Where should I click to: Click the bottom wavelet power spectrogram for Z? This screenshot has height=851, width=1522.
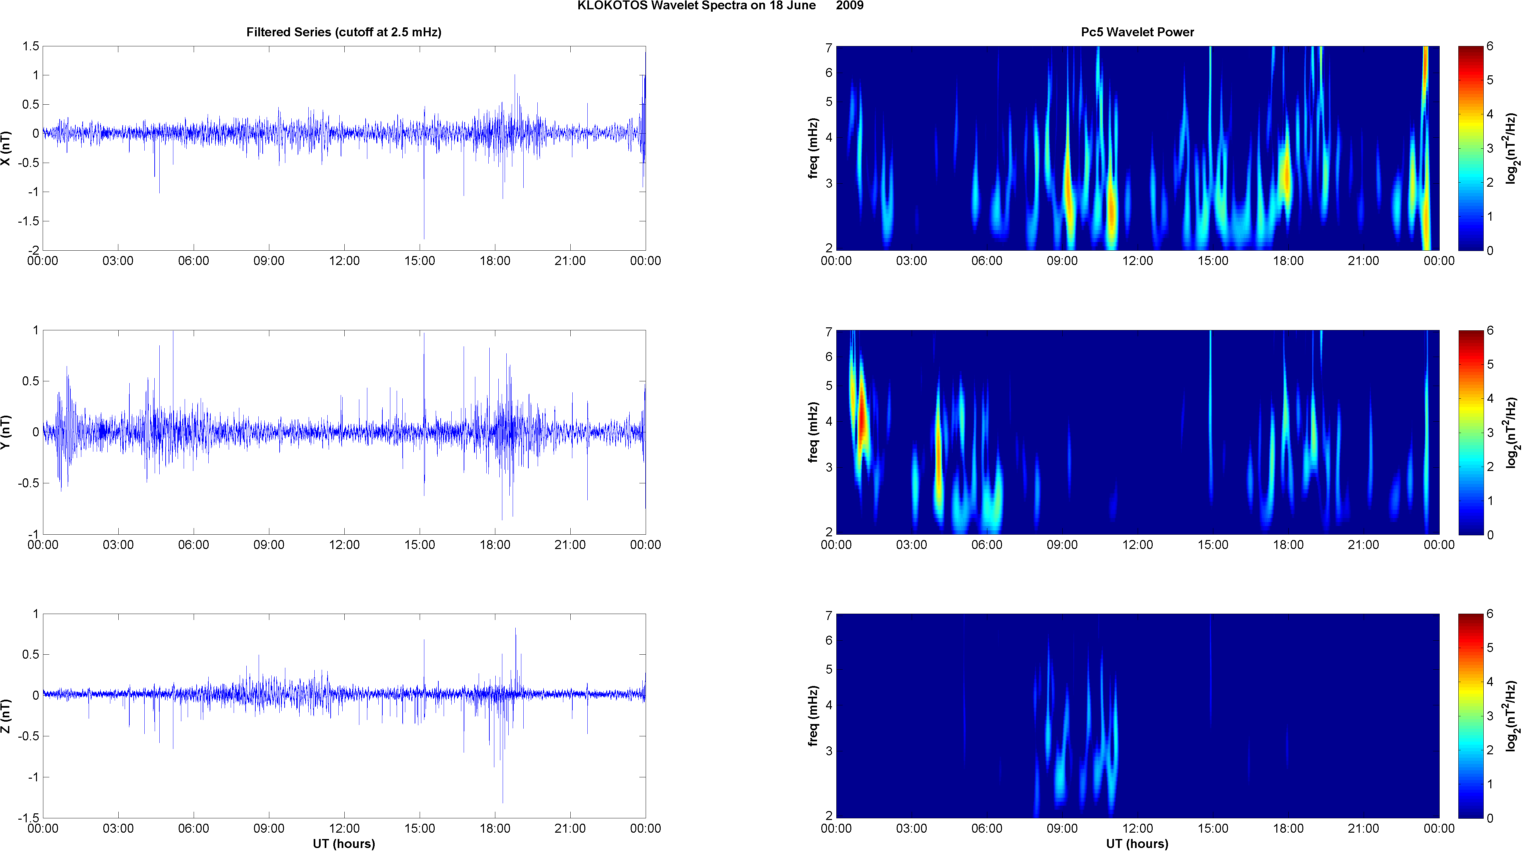coord(1138,716)
